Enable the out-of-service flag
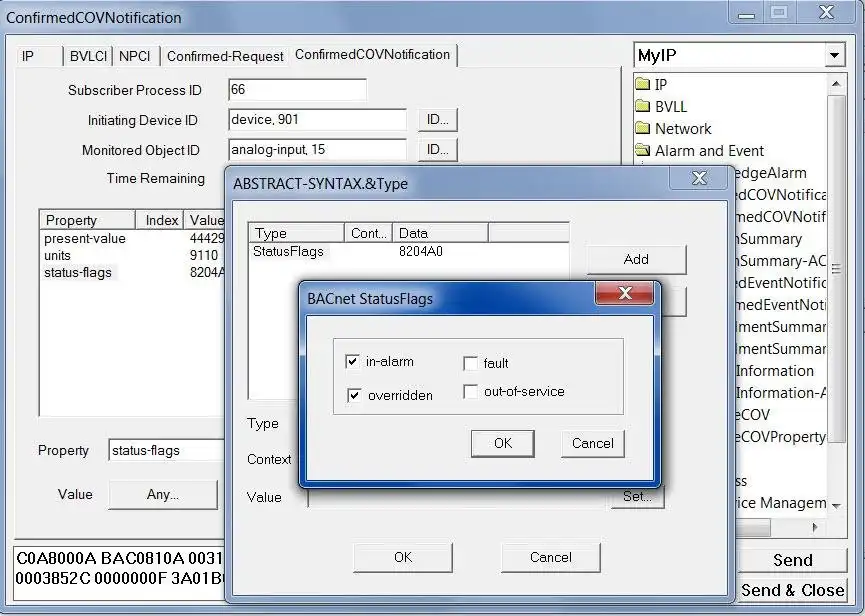Screen dimensions: 865x616 pos(471,392)
